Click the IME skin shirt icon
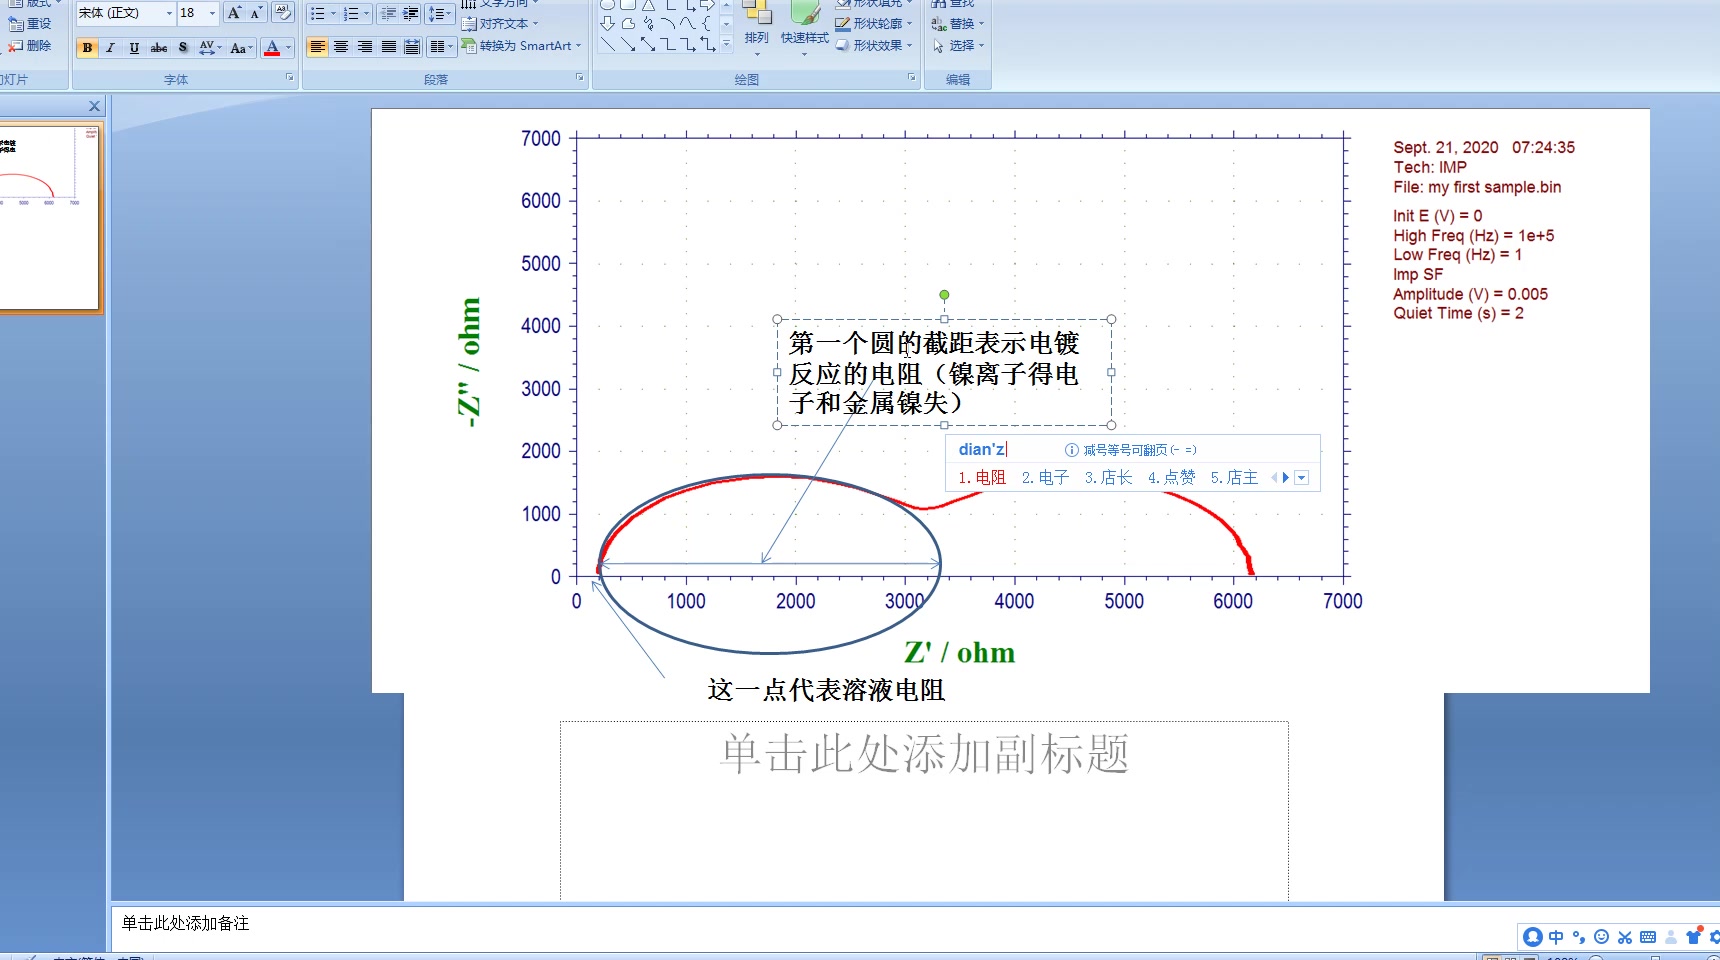The height and width of the screenshot is (960, 1720). [1693, 937]
